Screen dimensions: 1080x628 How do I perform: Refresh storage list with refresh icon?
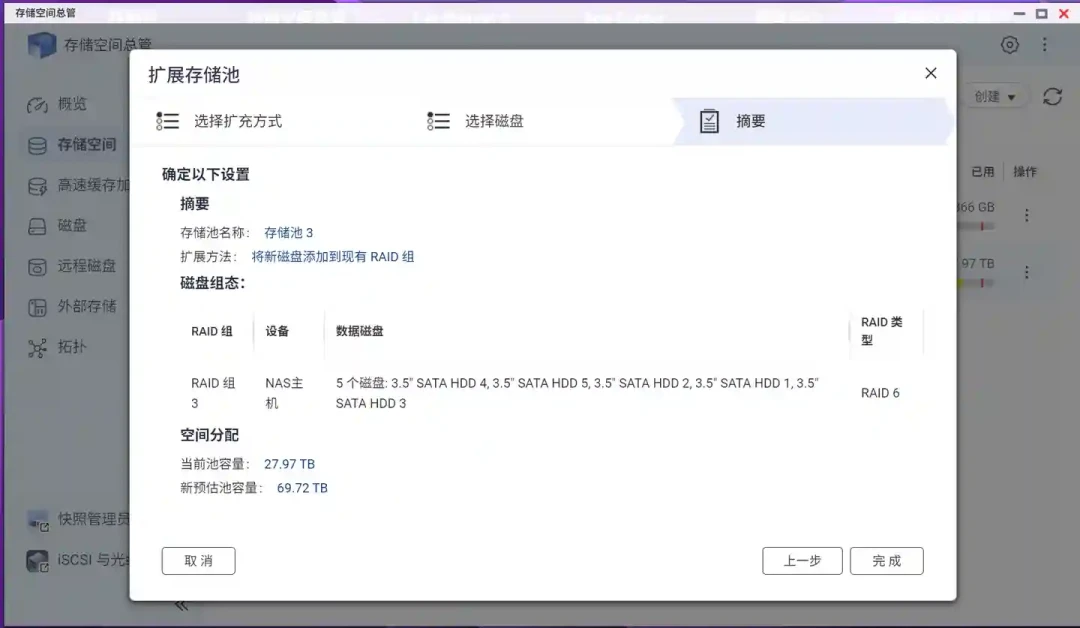pos(1052,96)
